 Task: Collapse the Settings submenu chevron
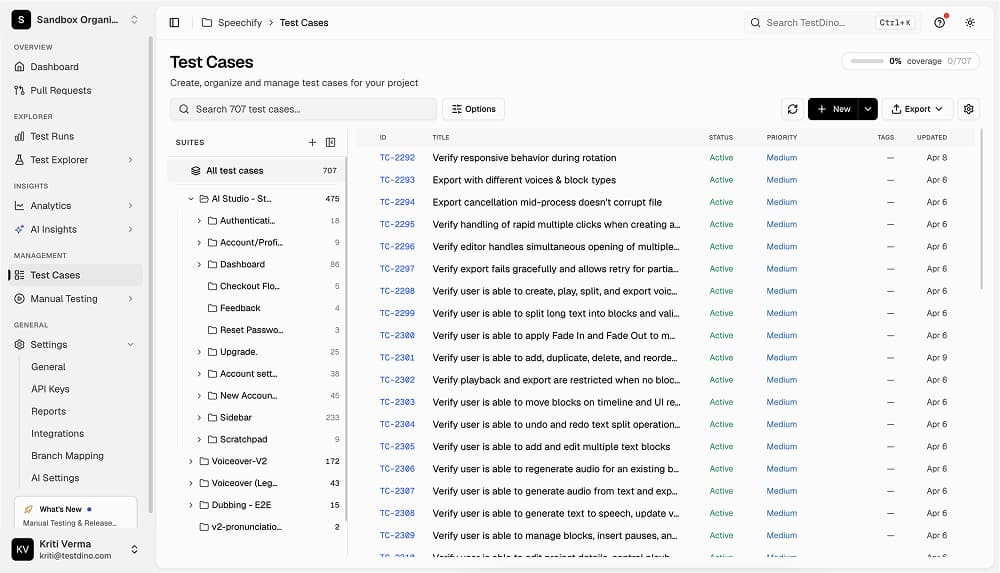pos(130,345)
